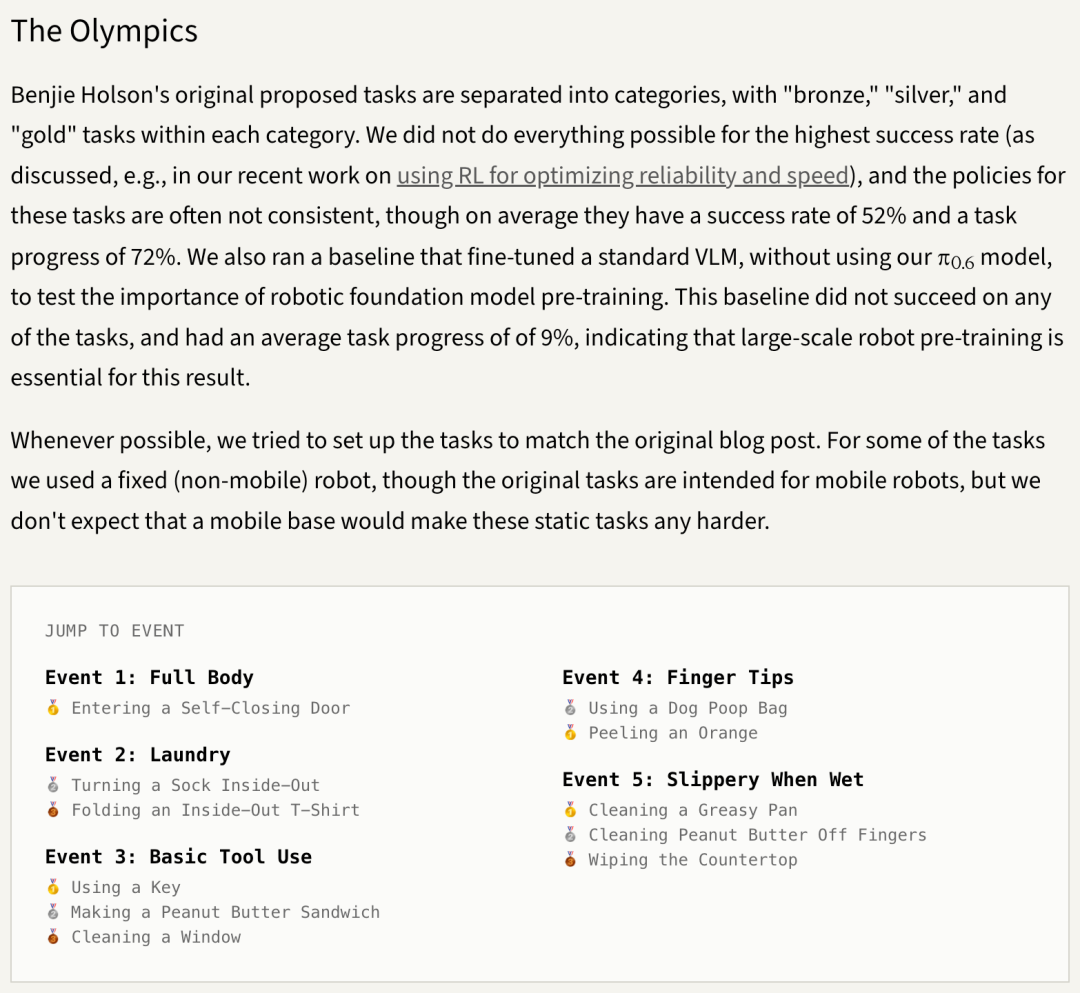Click silver medal icon beside Dog Poop Bag
The image size is (1080, 993).
click(570, 708)
